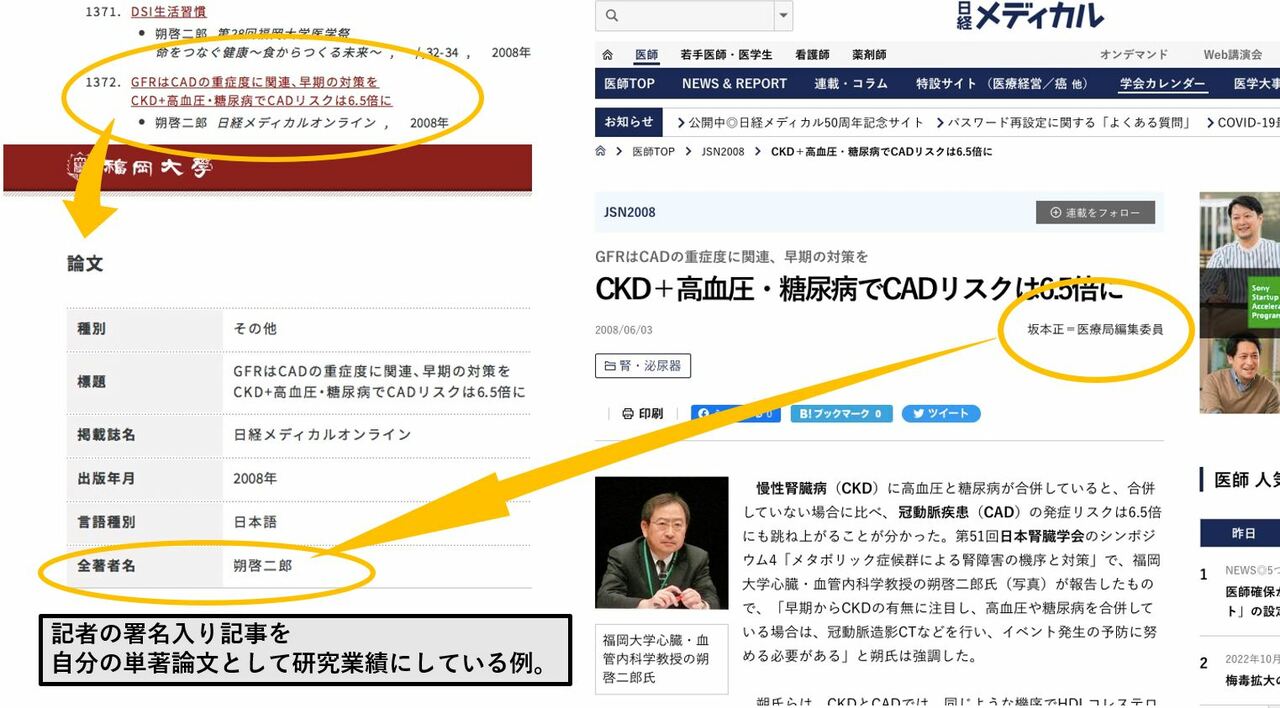
Task: Click the ツイート button
Action: point(941,414)
